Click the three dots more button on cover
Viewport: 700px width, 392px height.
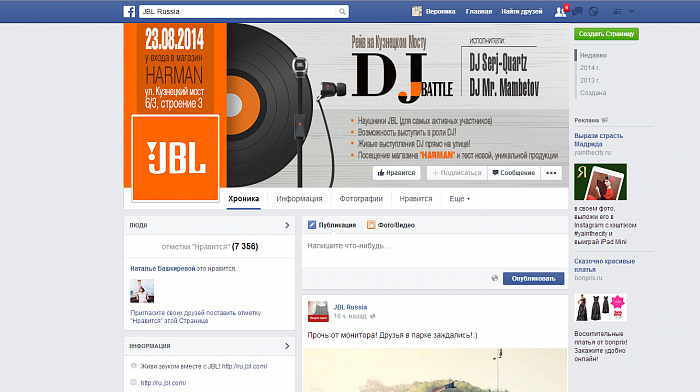[551, 173]
